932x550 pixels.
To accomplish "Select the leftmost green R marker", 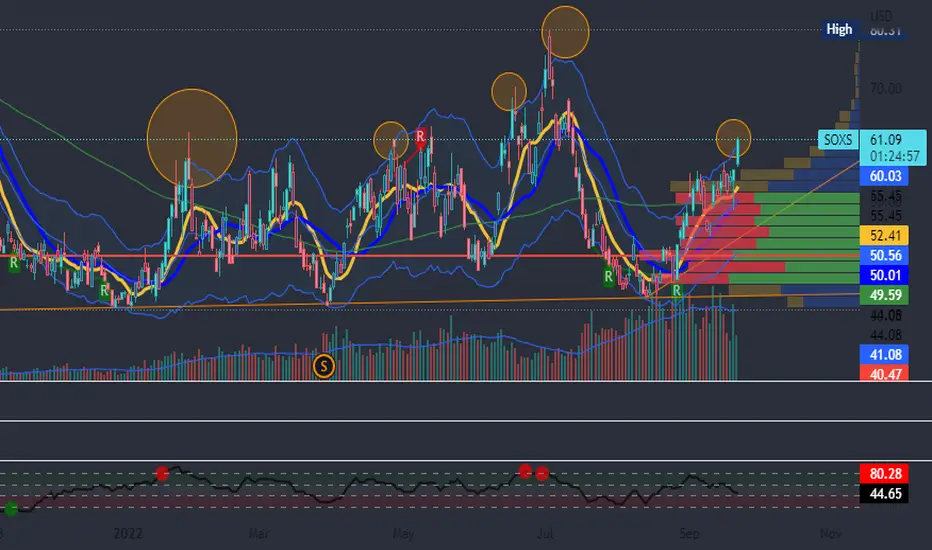I will [14, 263].
